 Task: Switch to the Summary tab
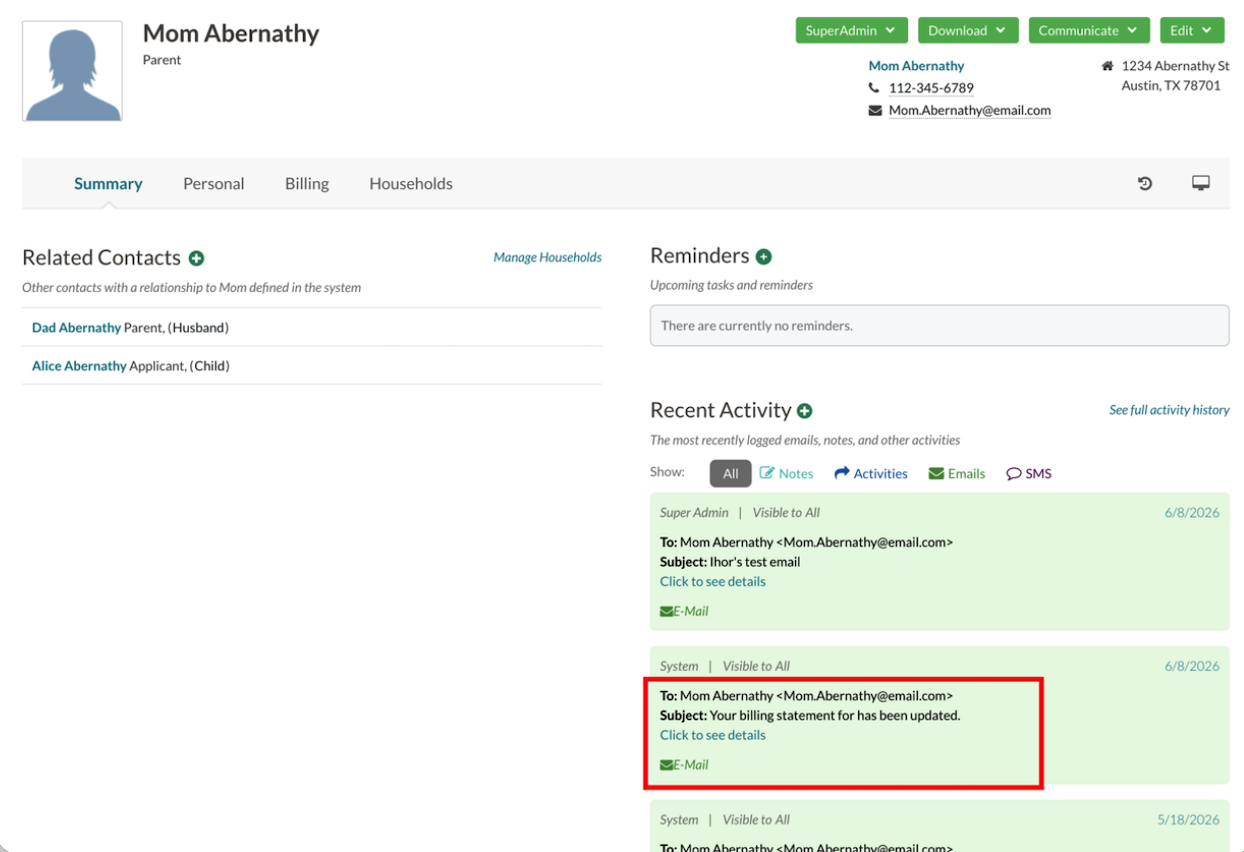[x=108, y=184]
